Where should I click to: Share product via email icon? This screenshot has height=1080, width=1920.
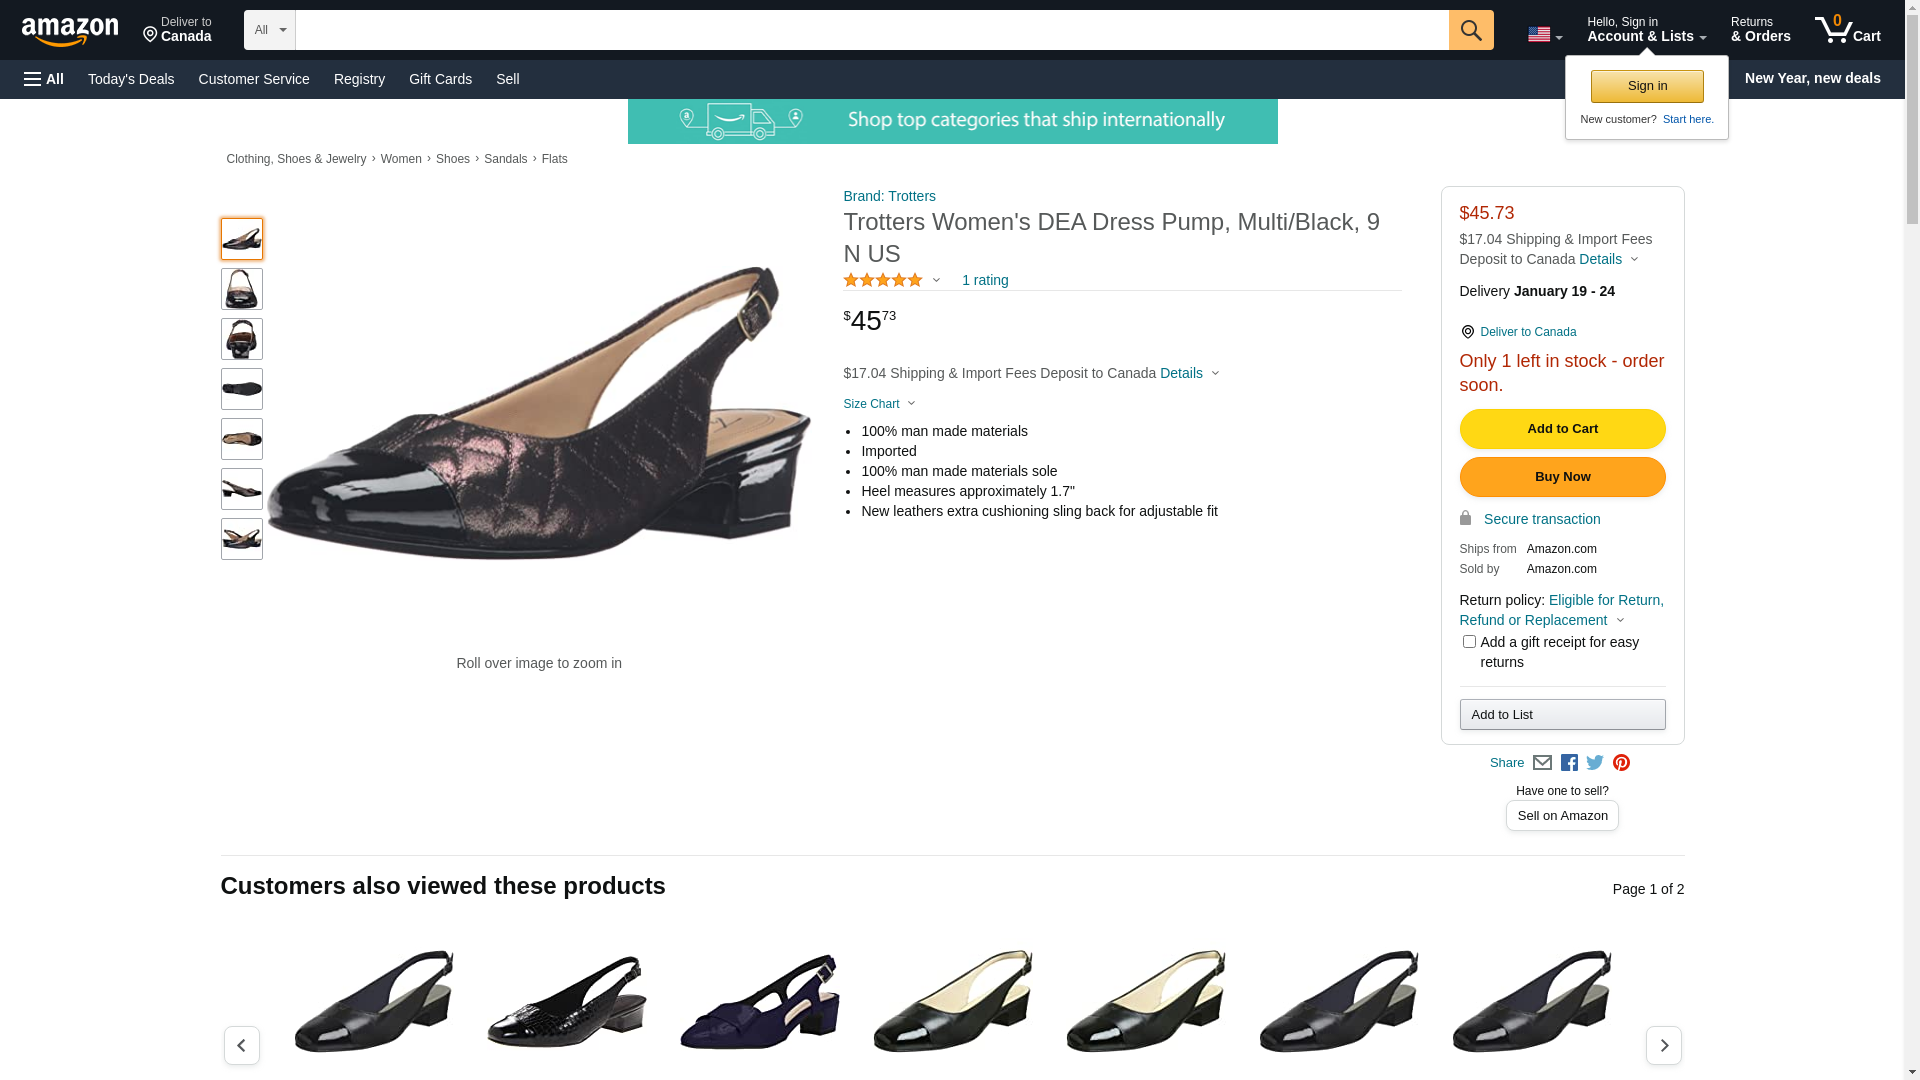[x=1542, y=763]
